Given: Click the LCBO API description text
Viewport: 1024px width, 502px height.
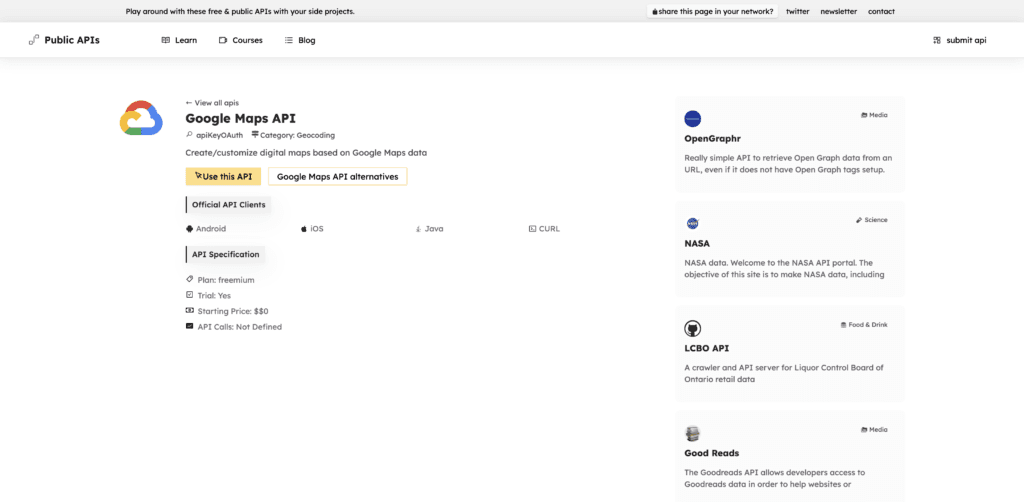Looking at the screenshot, I should coord(784,373).
